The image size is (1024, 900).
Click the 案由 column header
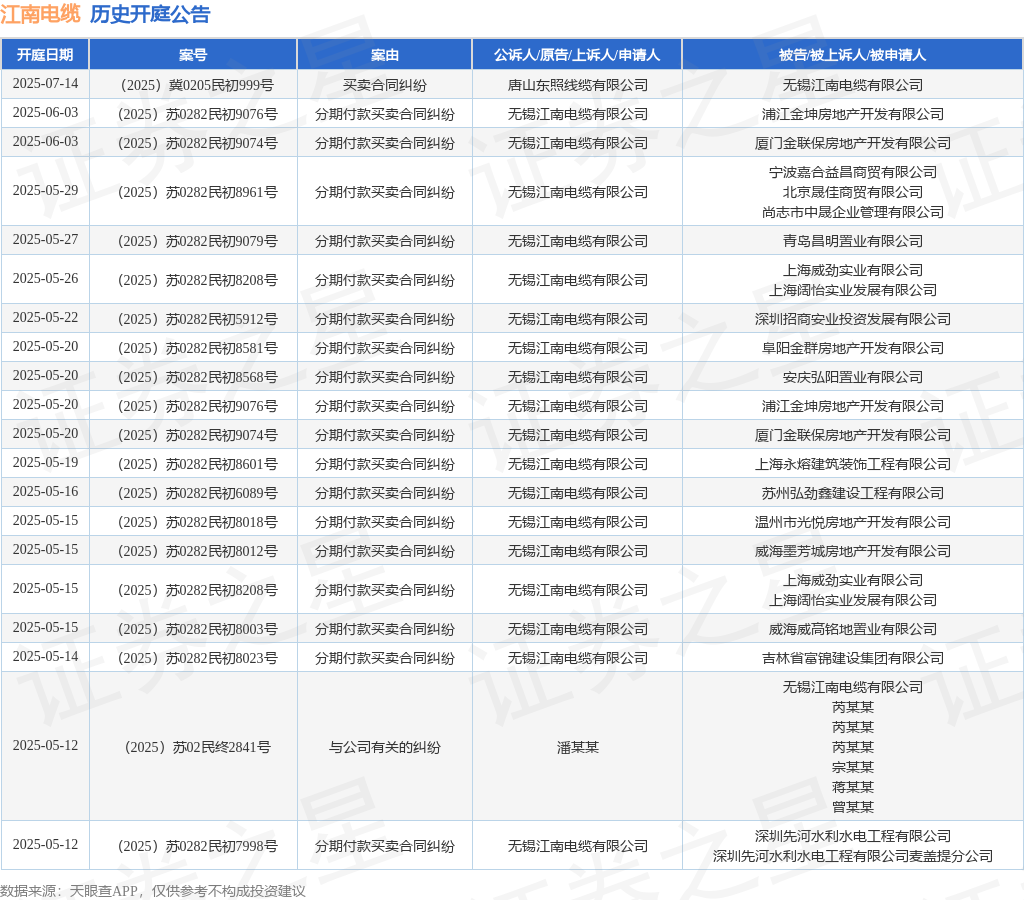pos(385,55)
